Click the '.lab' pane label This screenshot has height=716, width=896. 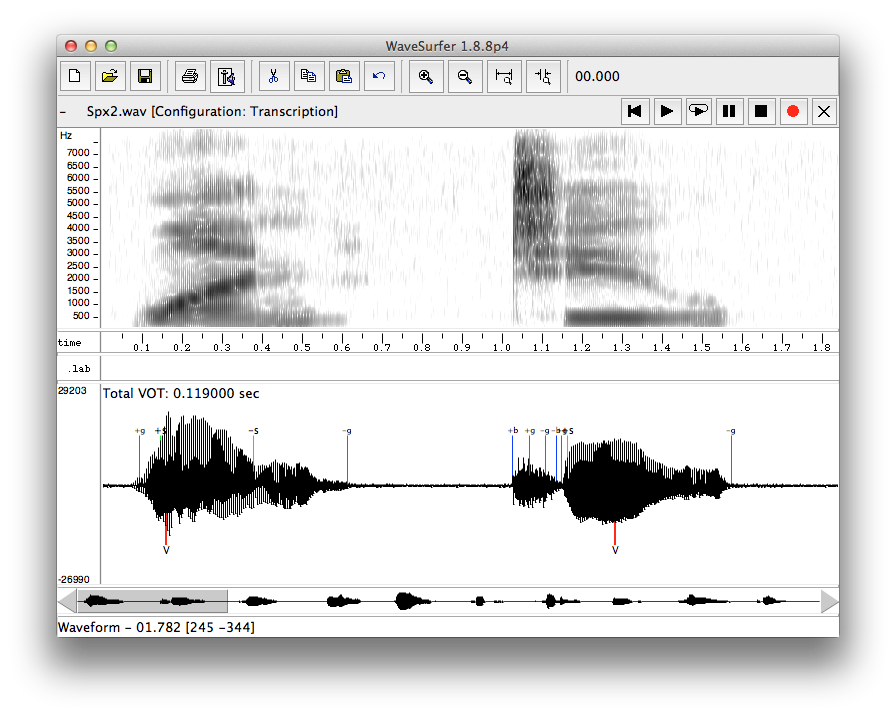[79, 369]
